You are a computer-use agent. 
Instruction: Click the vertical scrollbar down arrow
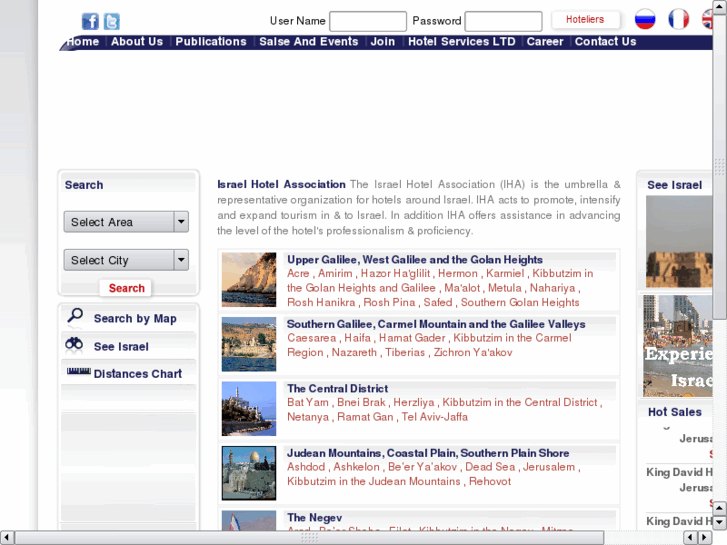720,522
